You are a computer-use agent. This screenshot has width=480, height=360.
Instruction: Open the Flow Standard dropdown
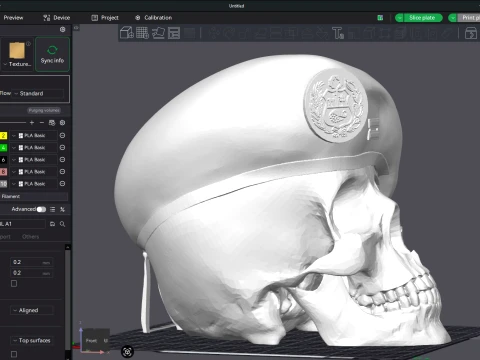(x=37, y=94)
